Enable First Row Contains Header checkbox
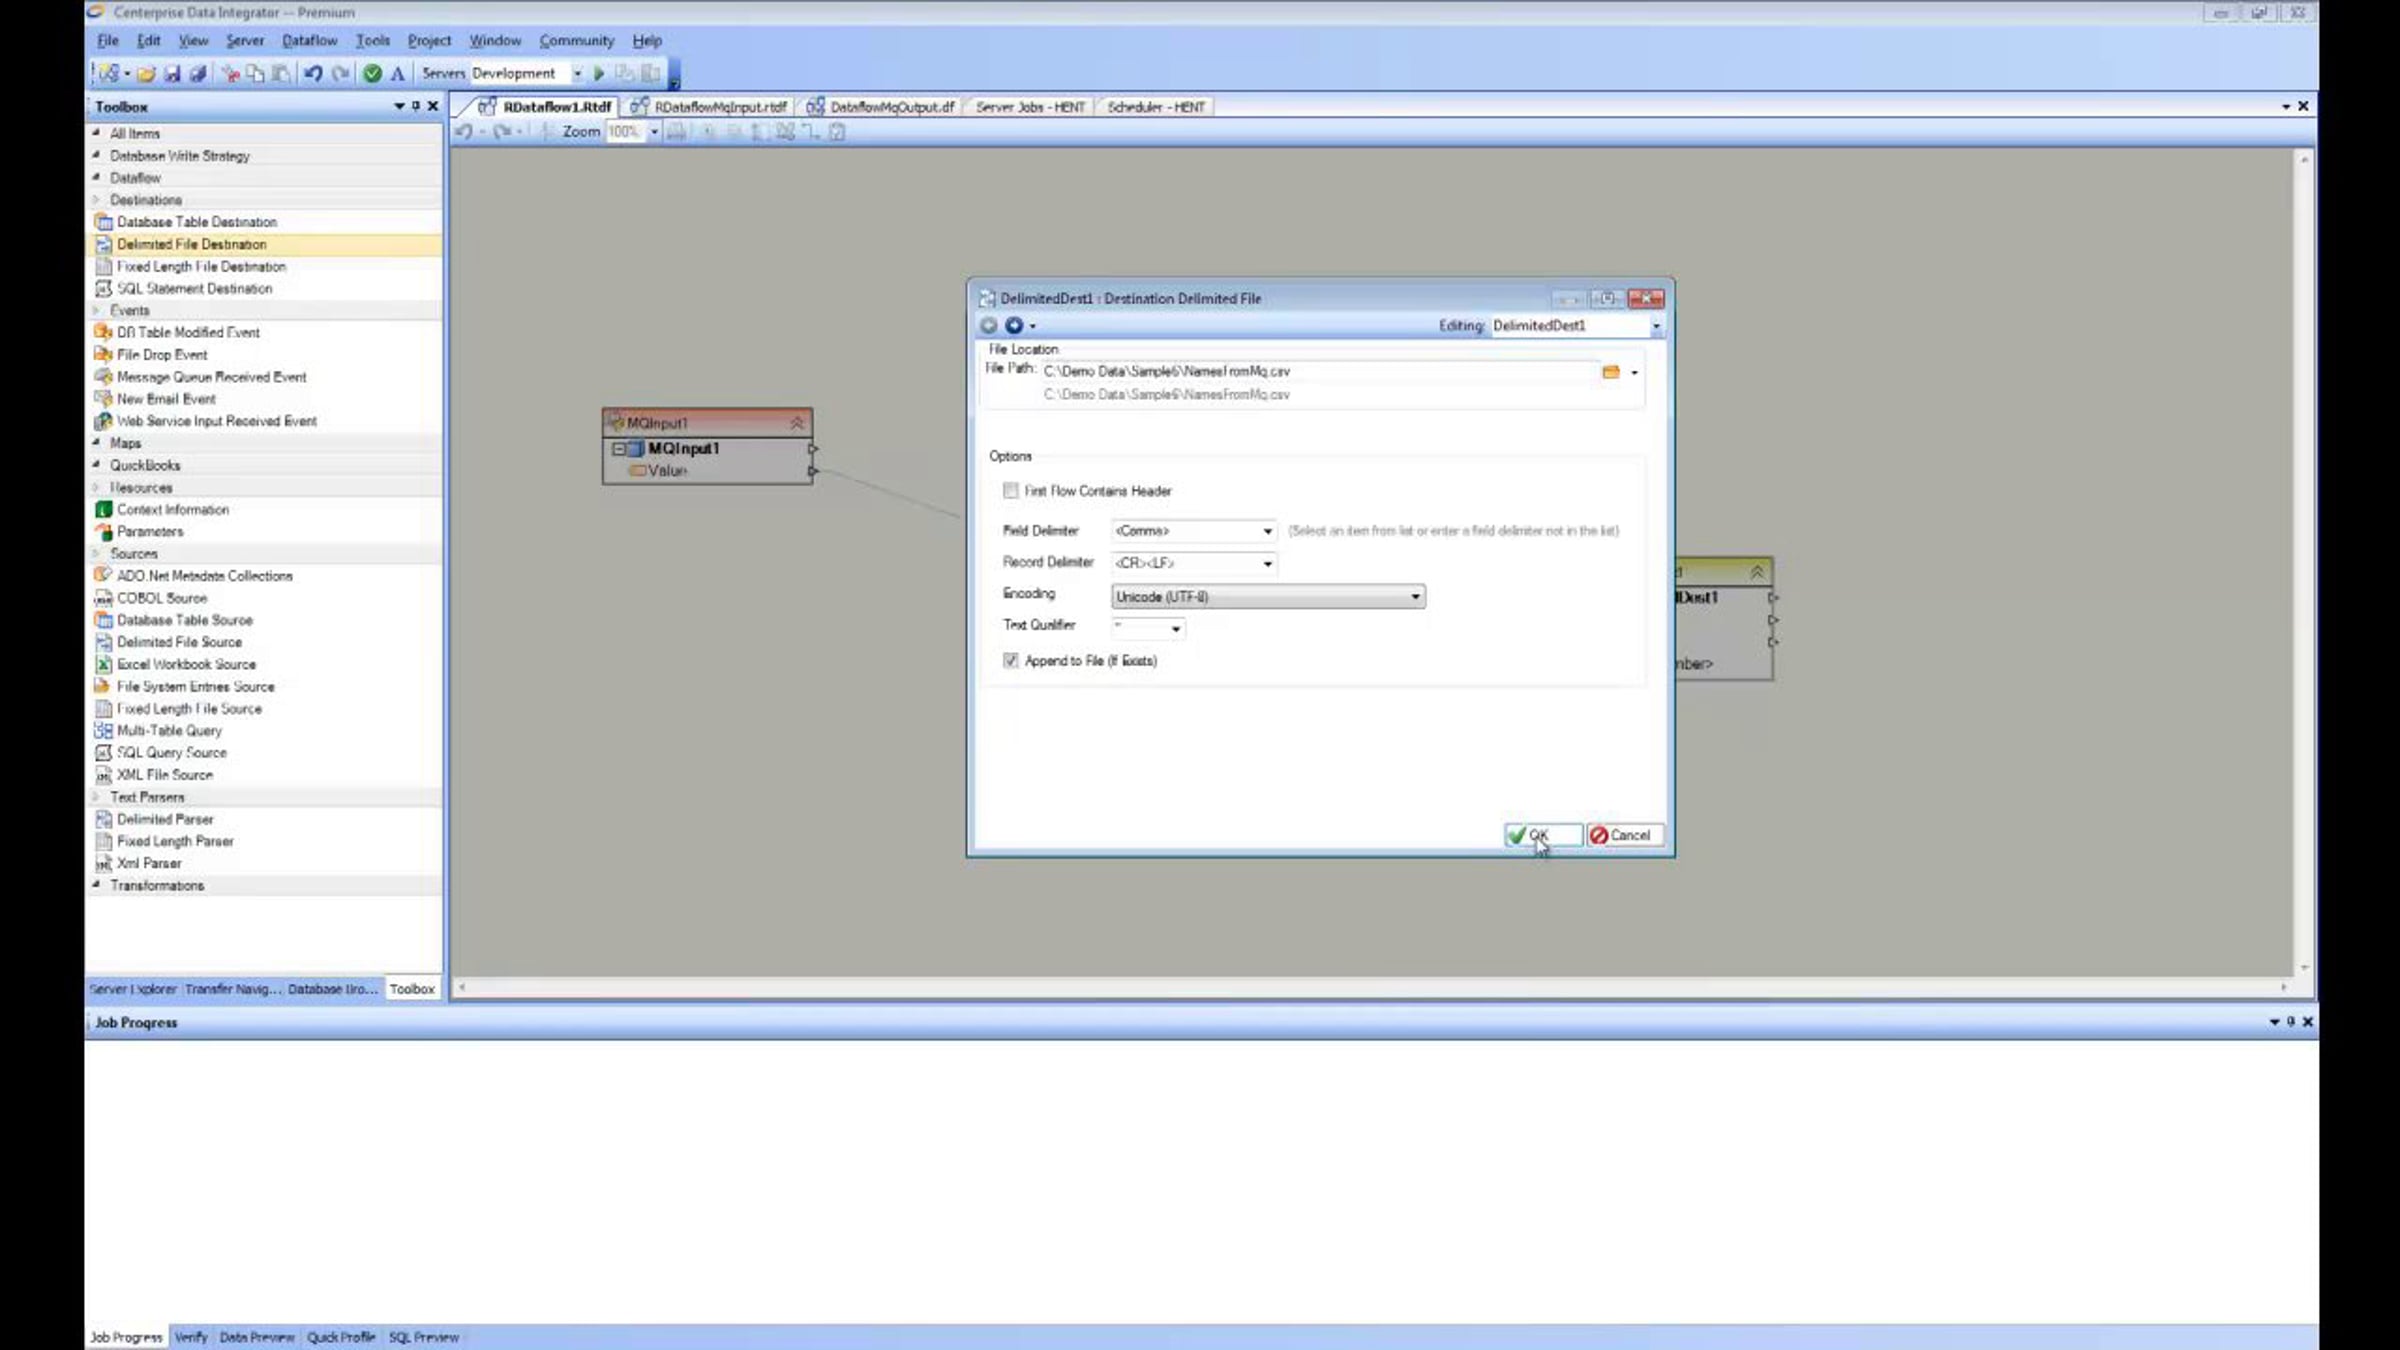This screenshot has height=1350, width=2400. [1010, 491]
